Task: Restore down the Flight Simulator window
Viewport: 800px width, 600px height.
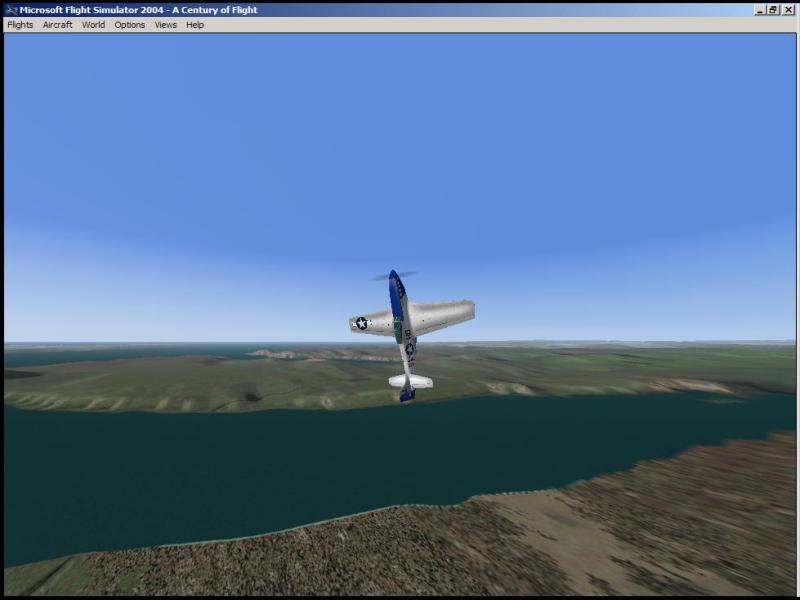Action: 773,10
